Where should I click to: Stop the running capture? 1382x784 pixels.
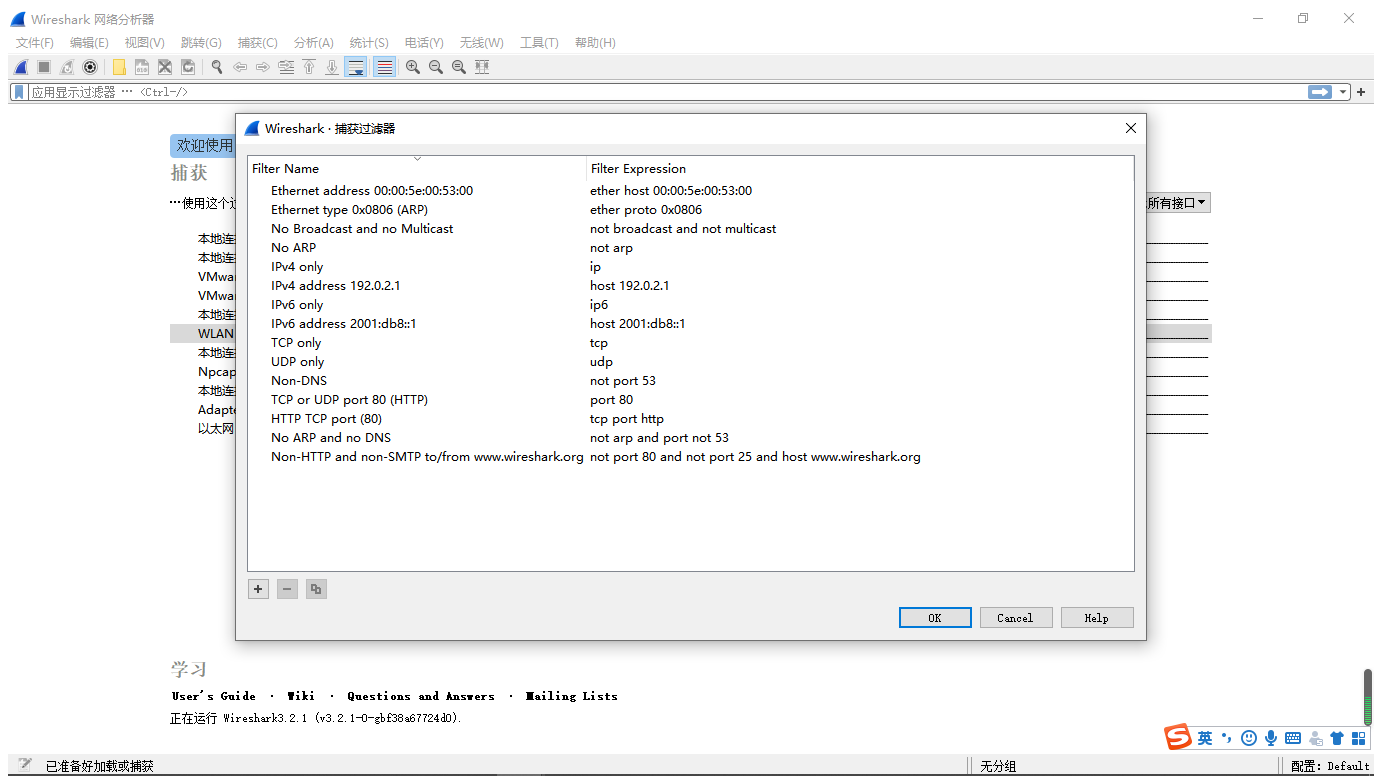[x=44, y=67]
